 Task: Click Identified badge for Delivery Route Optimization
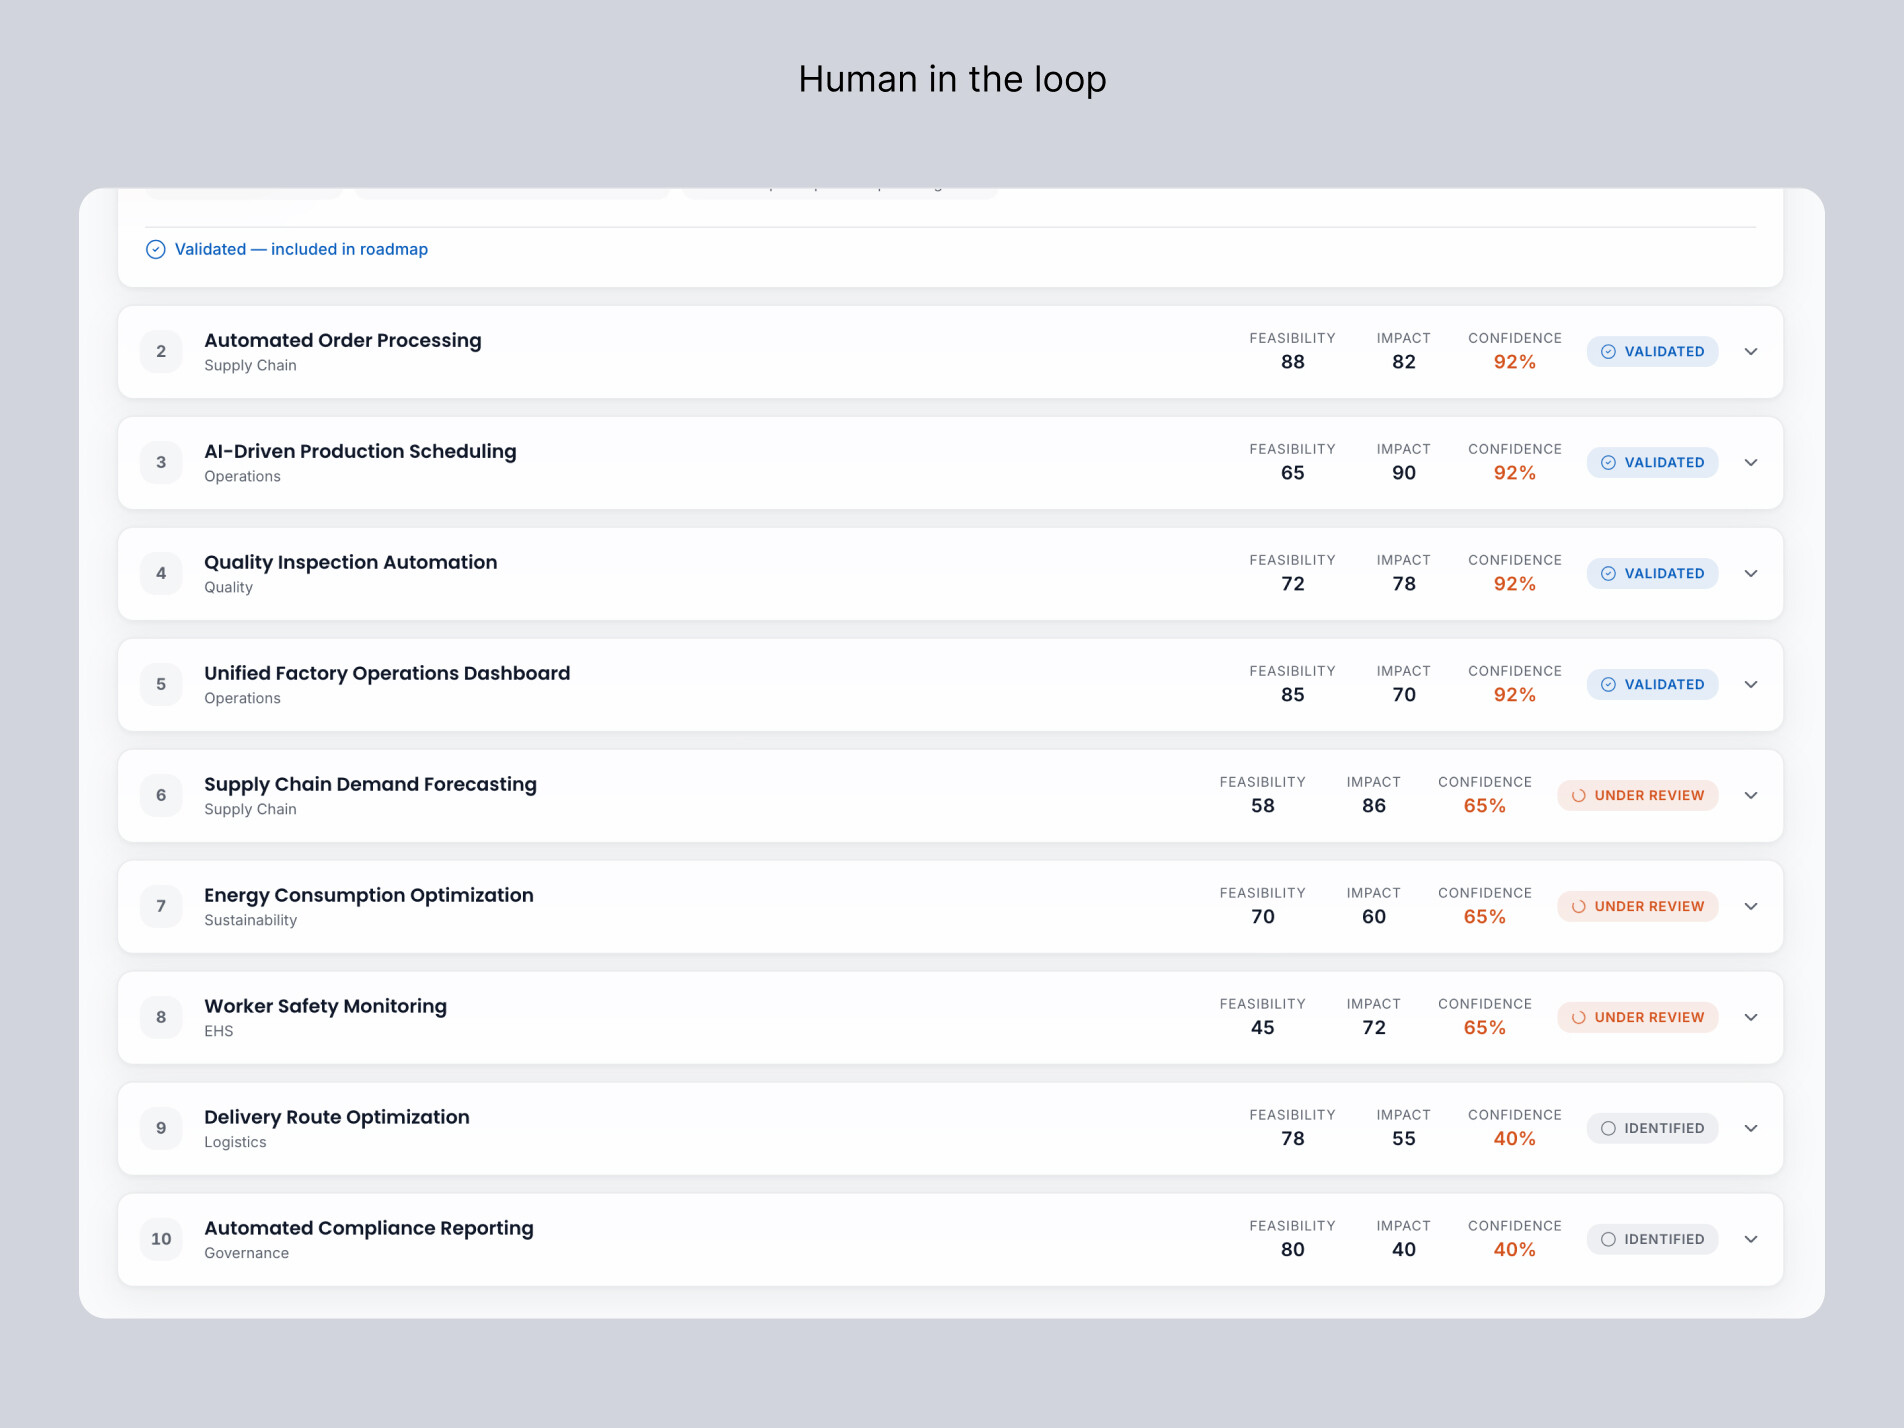coord(1652,1129)
